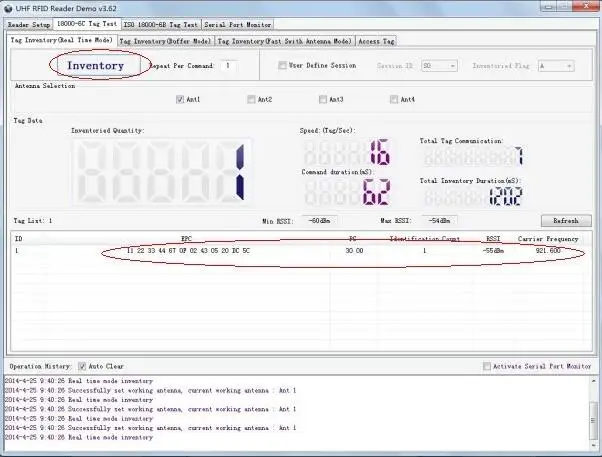Click the RSSI column header
This screenshot has height=457, width=602.
click(x=493, y=239)
